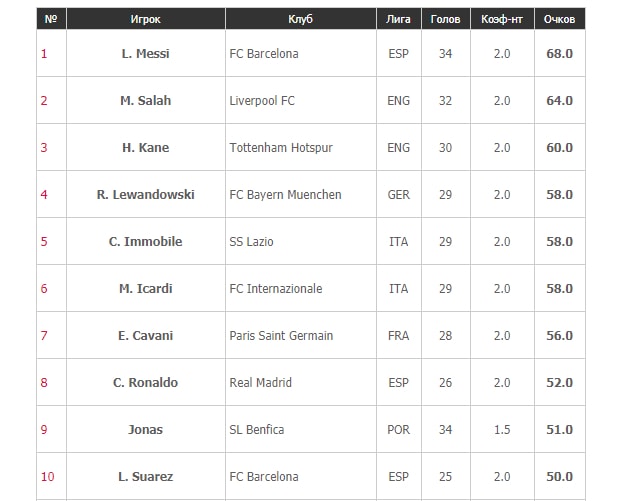Click the Игрок column header

point(145,19)
